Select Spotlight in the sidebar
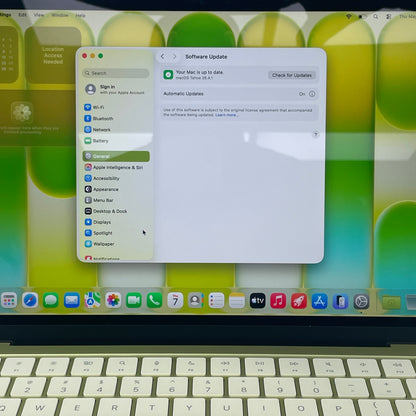The height and width of the screenshot is (416, 416). point(116,233)
